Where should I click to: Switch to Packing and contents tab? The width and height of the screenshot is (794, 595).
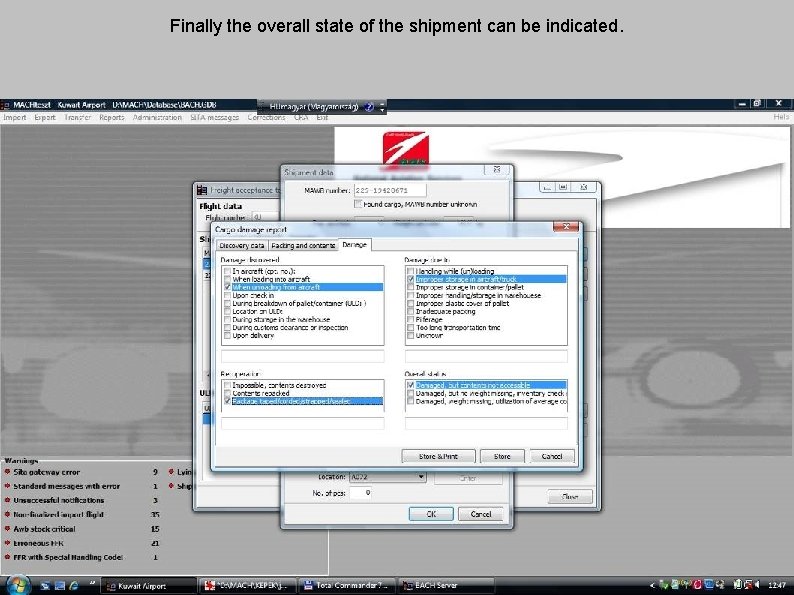click(303, 246)
